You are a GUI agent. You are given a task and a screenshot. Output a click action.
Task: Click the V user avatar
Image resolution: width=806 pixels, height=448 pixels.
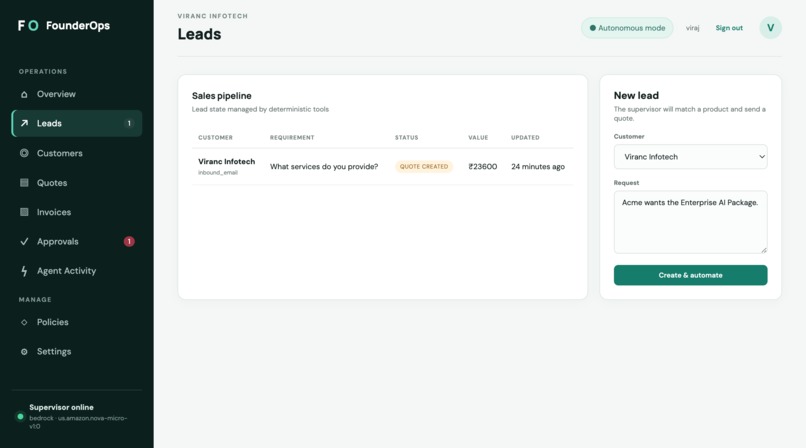click(x=770, y=28)
